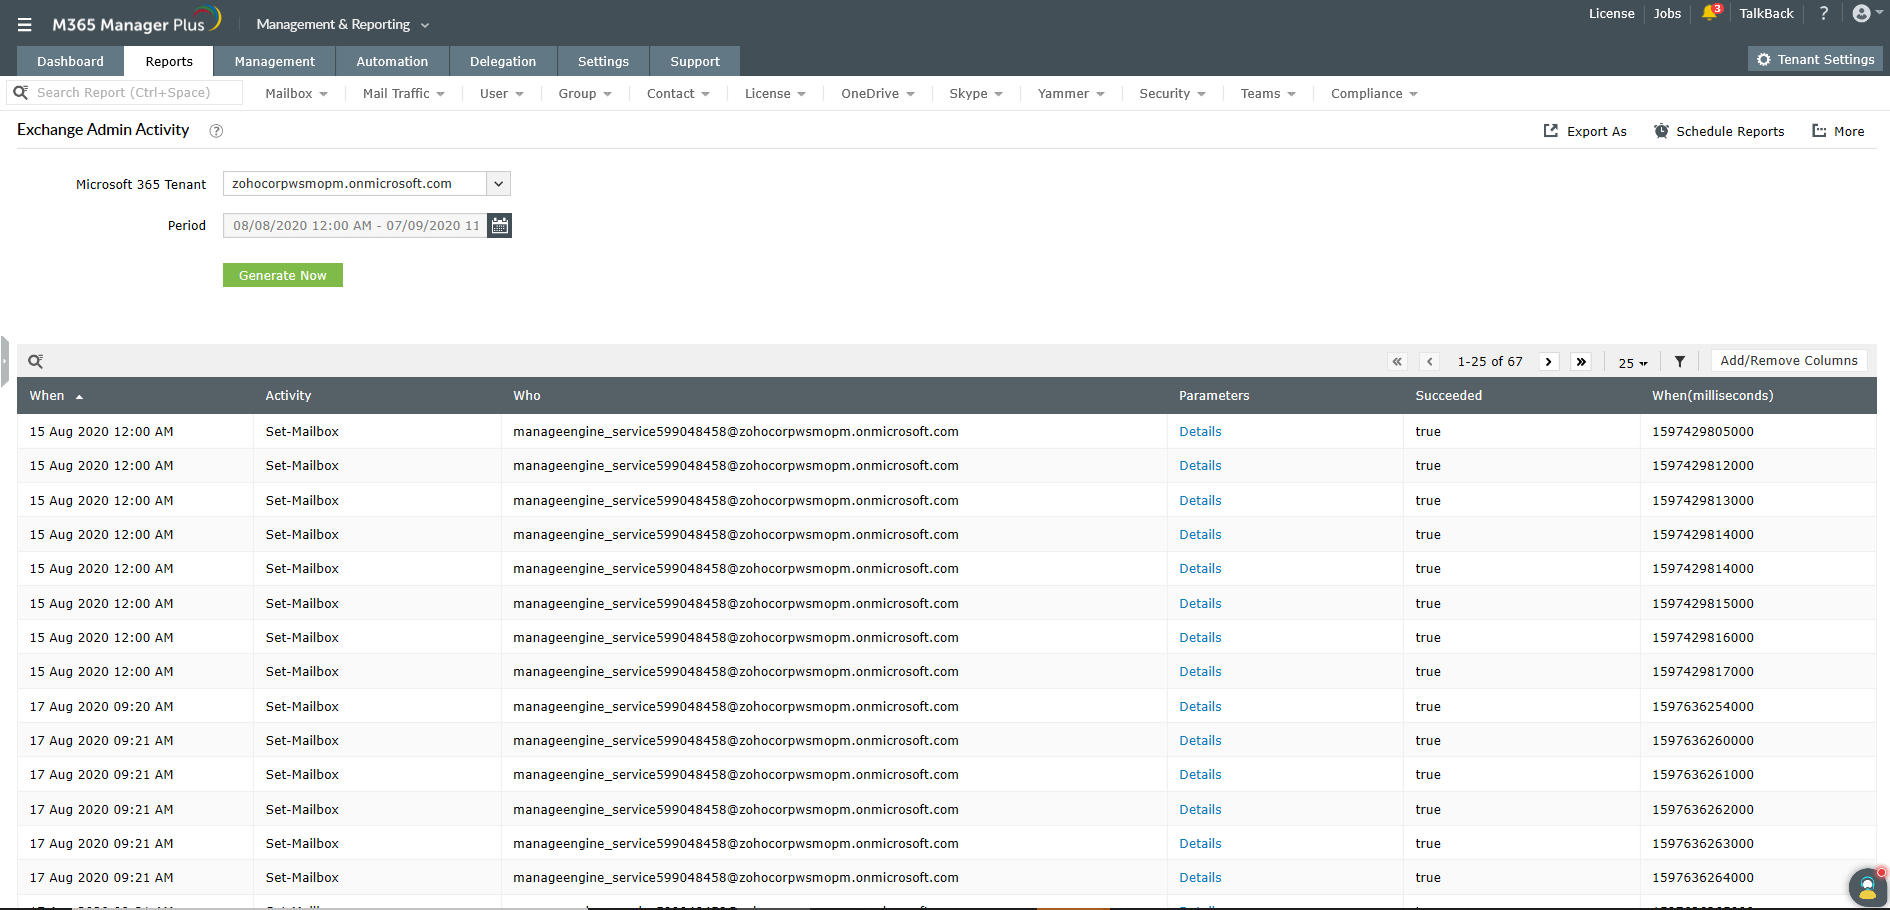
Task: Open the Exchange Admin Activity help icon
Action: tap(216, 131)
